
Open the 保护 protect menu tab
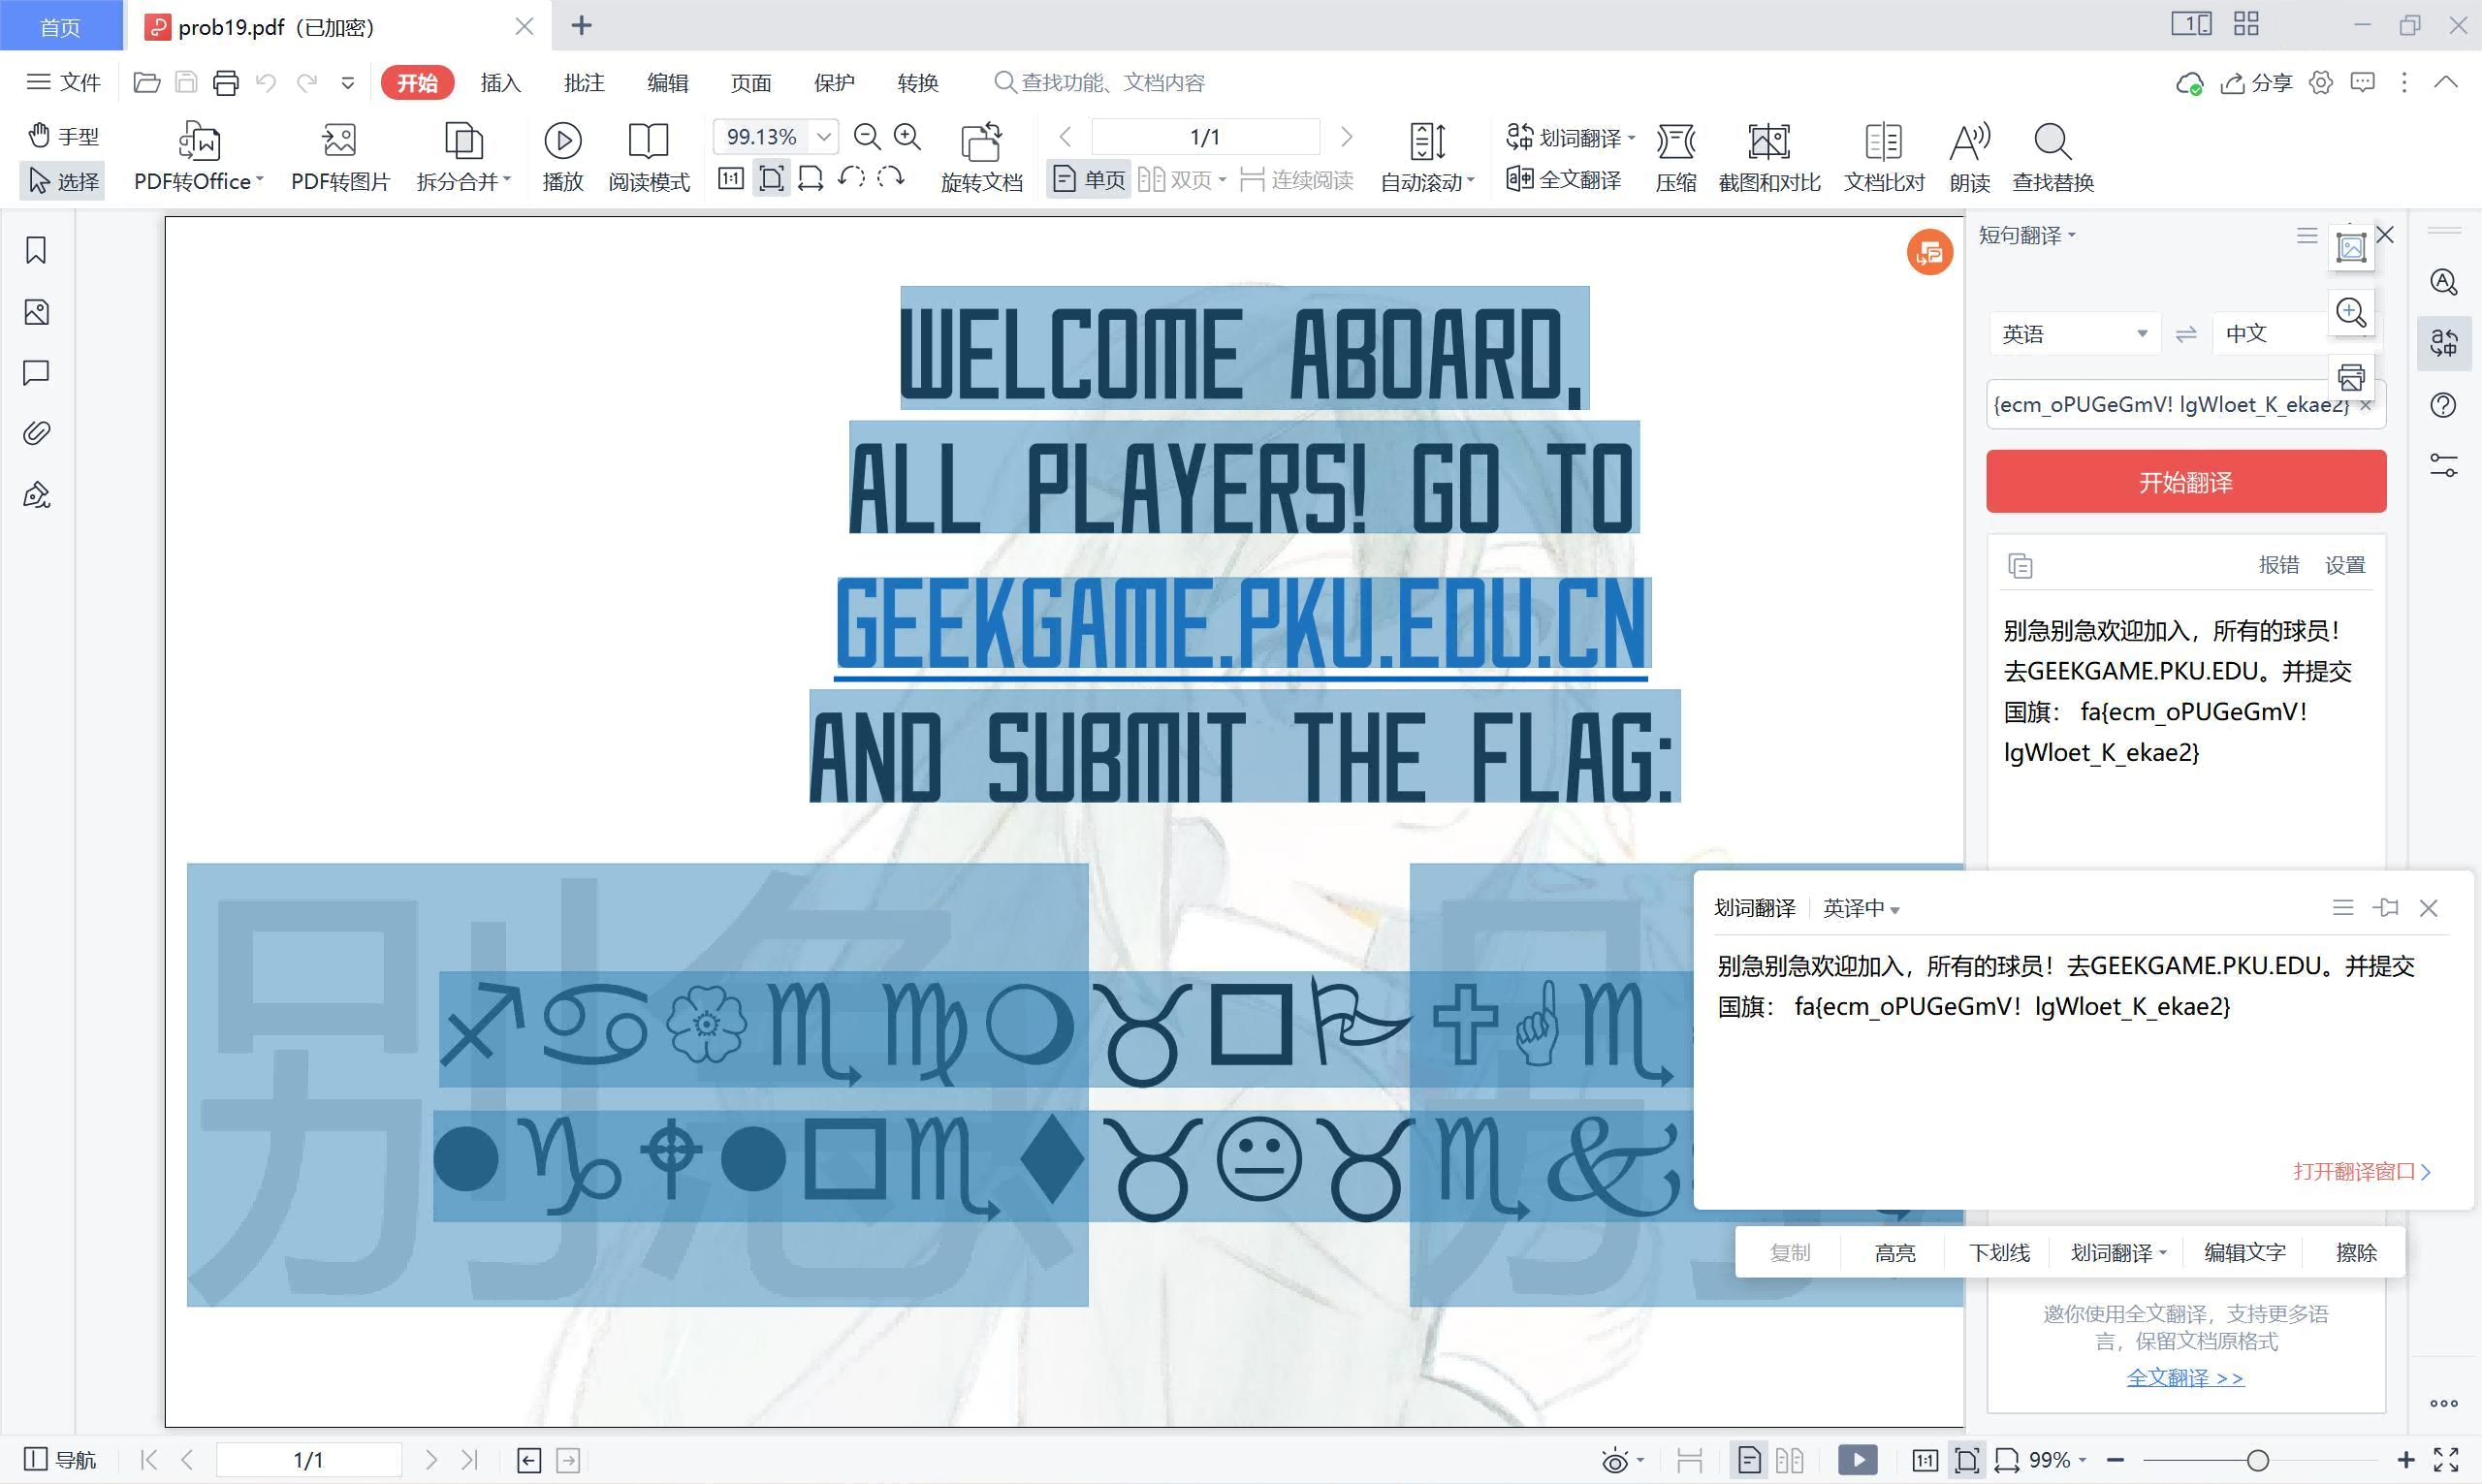pyautogui.click(x=834, y=83)
